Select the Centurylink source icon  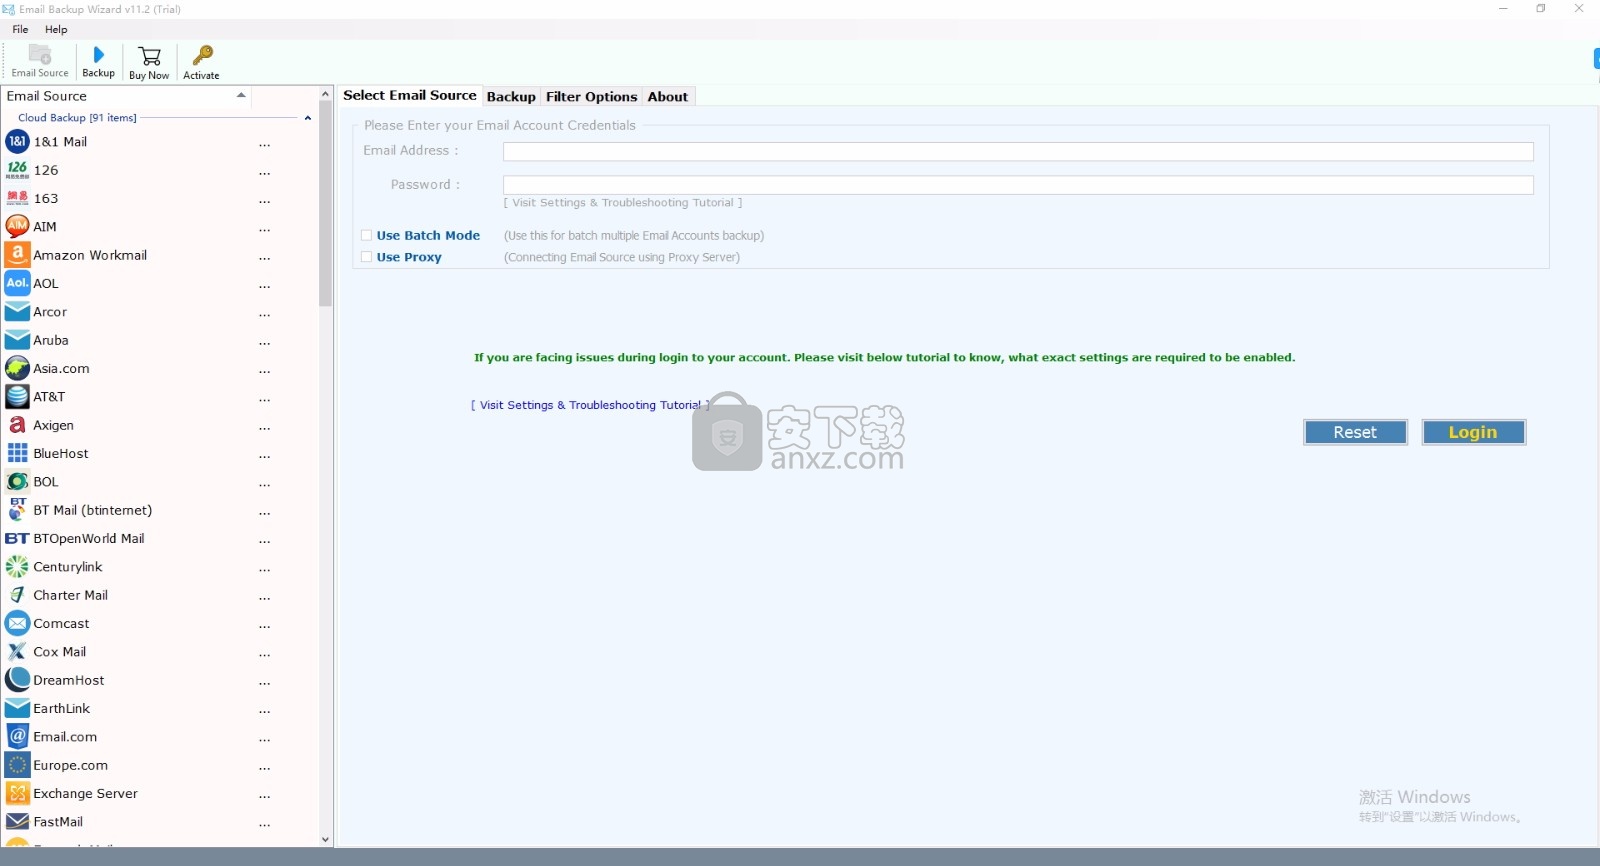pyautogui.click(x=17, y=567)
